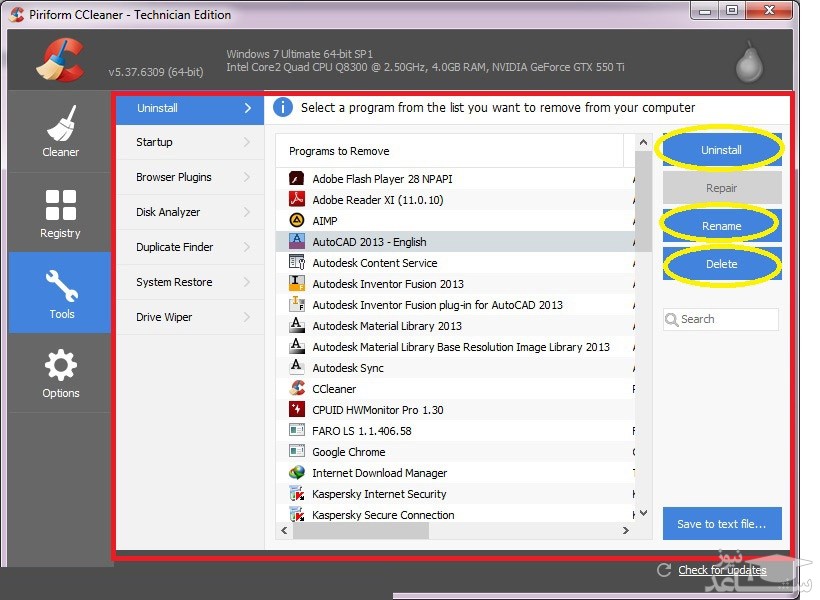Open the Startup tools tab
This screenshot has width=820, height=600.
pyautogui.click(x=155, y=142)
